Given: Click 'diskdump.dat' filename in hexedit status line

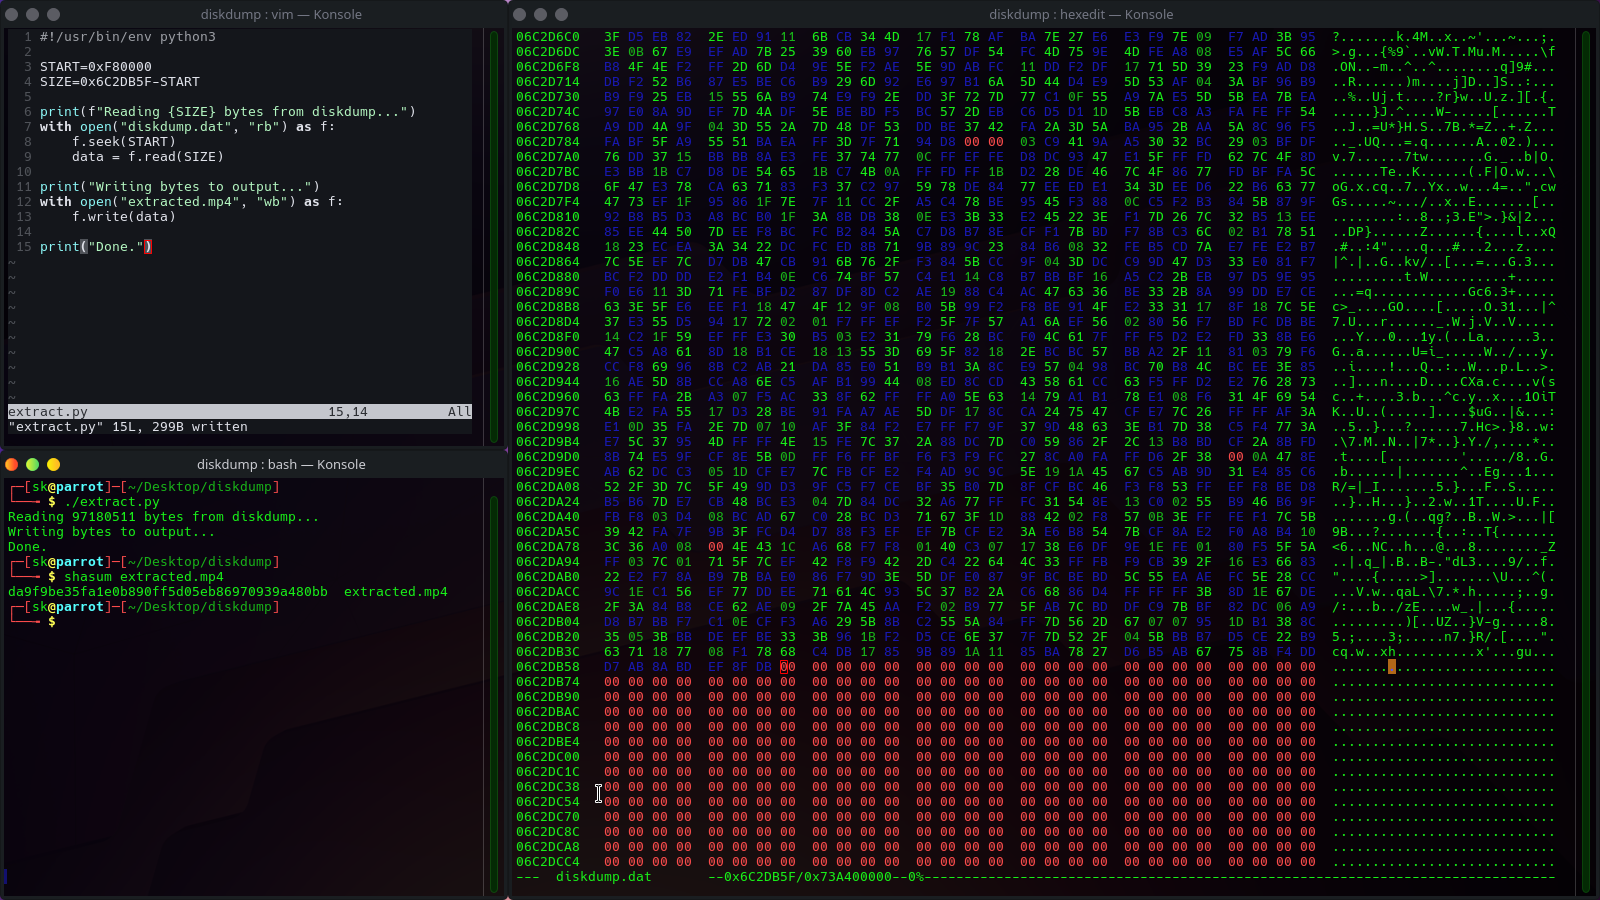Looking at the screenshot, I should pyautogui.click(x=604, y=877).
